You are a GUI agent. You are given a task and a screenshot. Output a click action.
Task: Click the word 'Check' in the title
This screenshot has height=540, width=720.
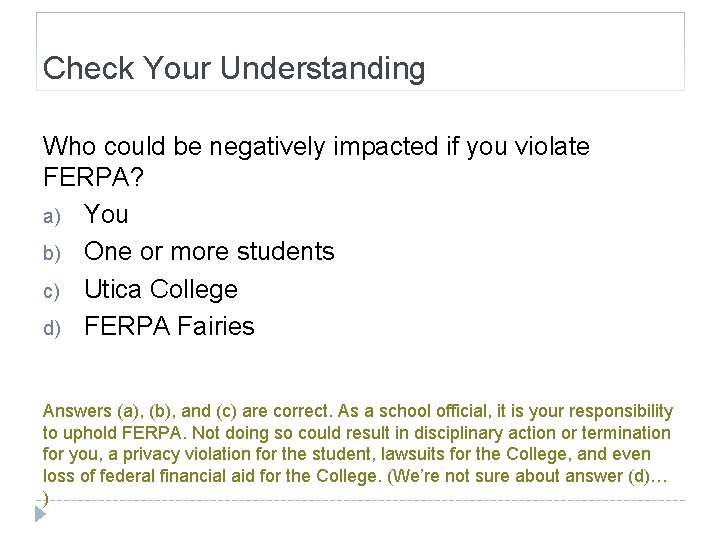[x=88, y=69]
